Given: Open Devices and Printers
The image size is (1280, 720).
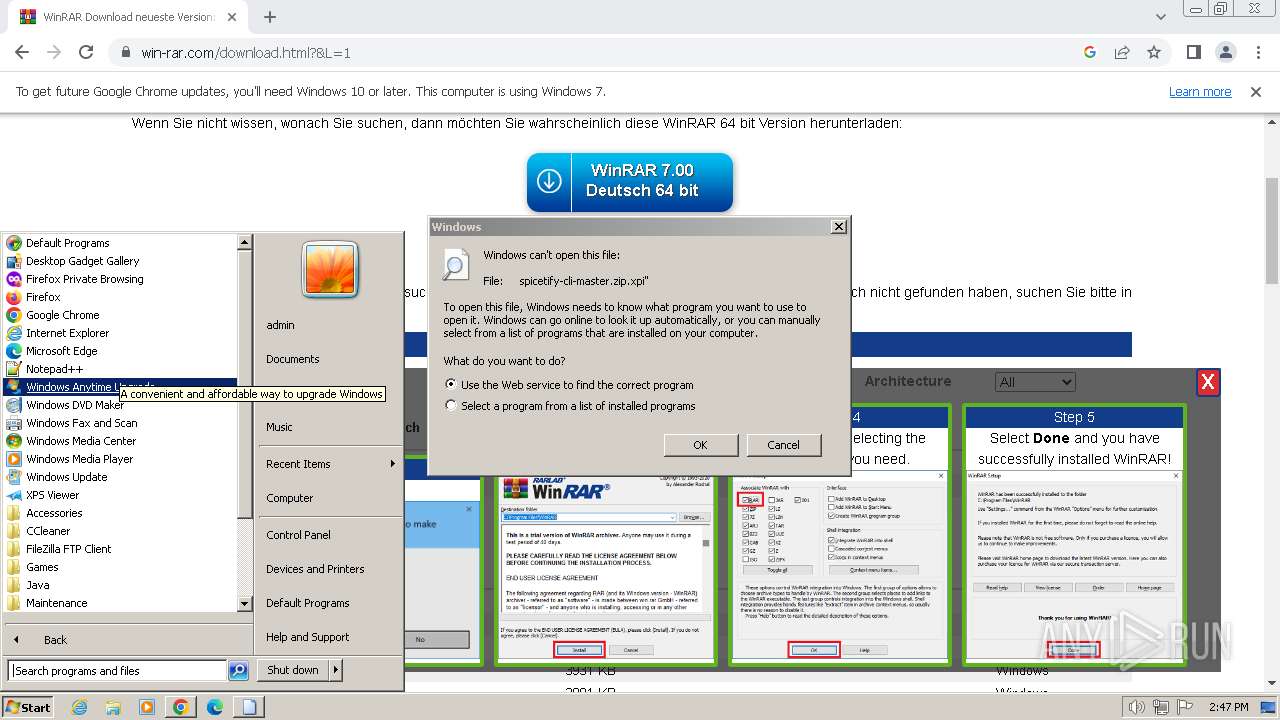Looking at the screenshot, I should (315, 569).
